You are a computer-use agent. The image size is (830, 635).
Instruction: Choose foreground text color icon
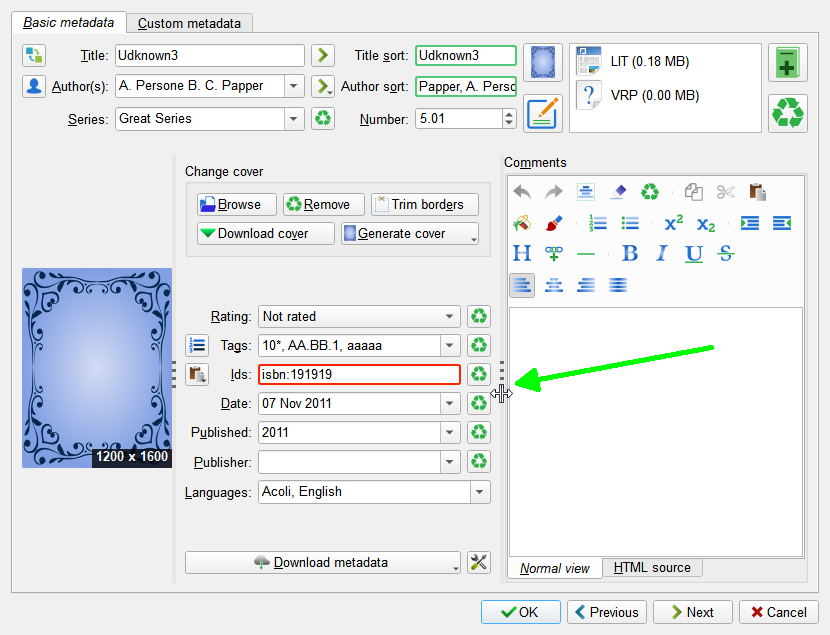coord(554,223)
